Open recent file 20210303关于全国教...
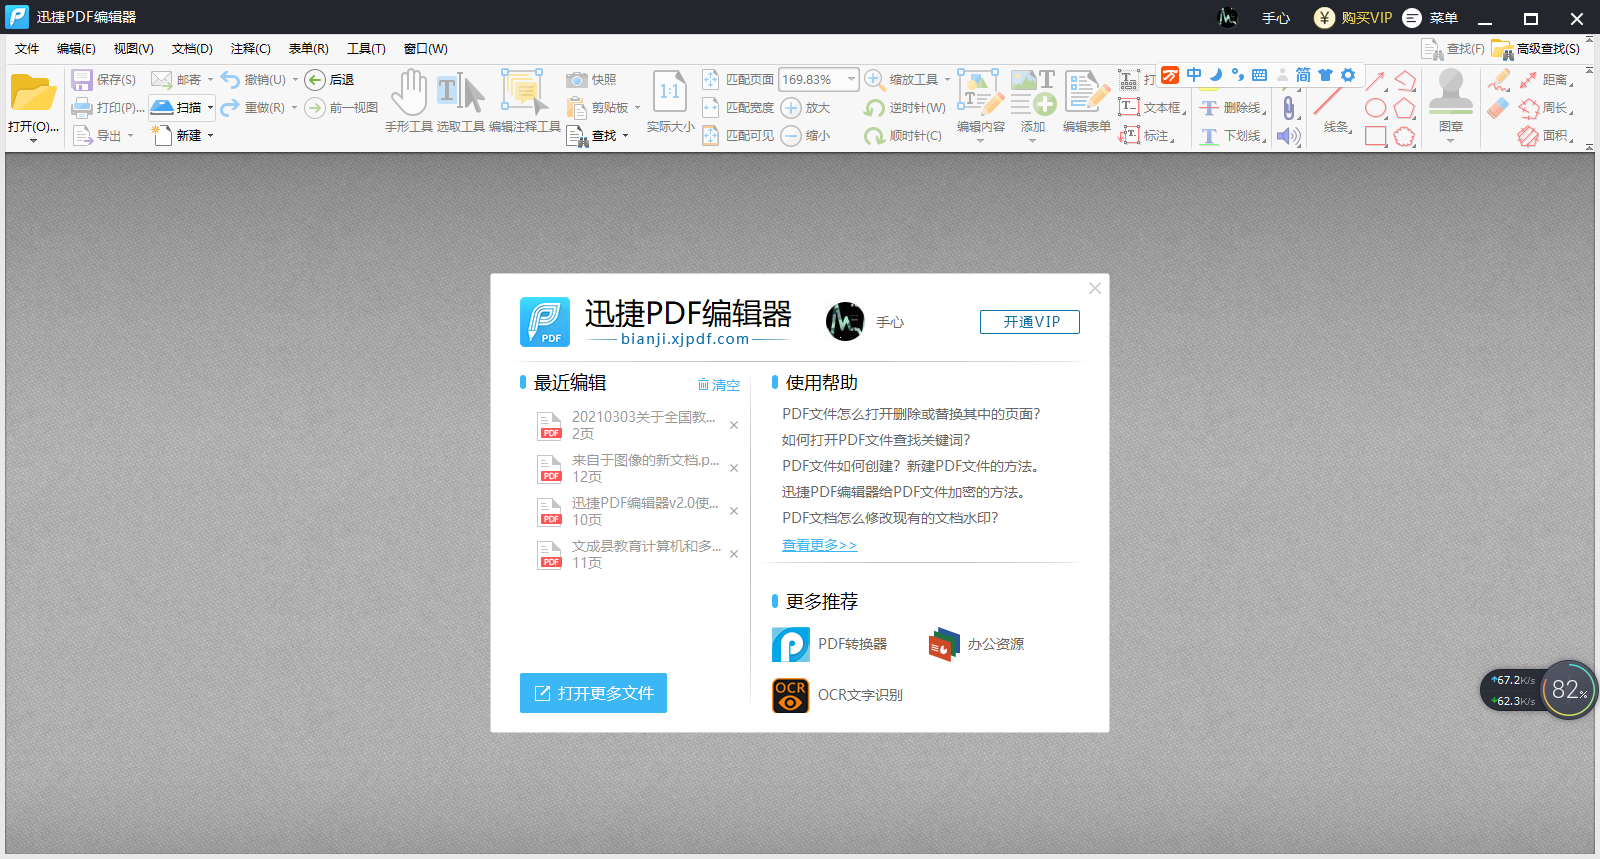The width and height of the screenshot is (1600, 859). pos(629,425)
